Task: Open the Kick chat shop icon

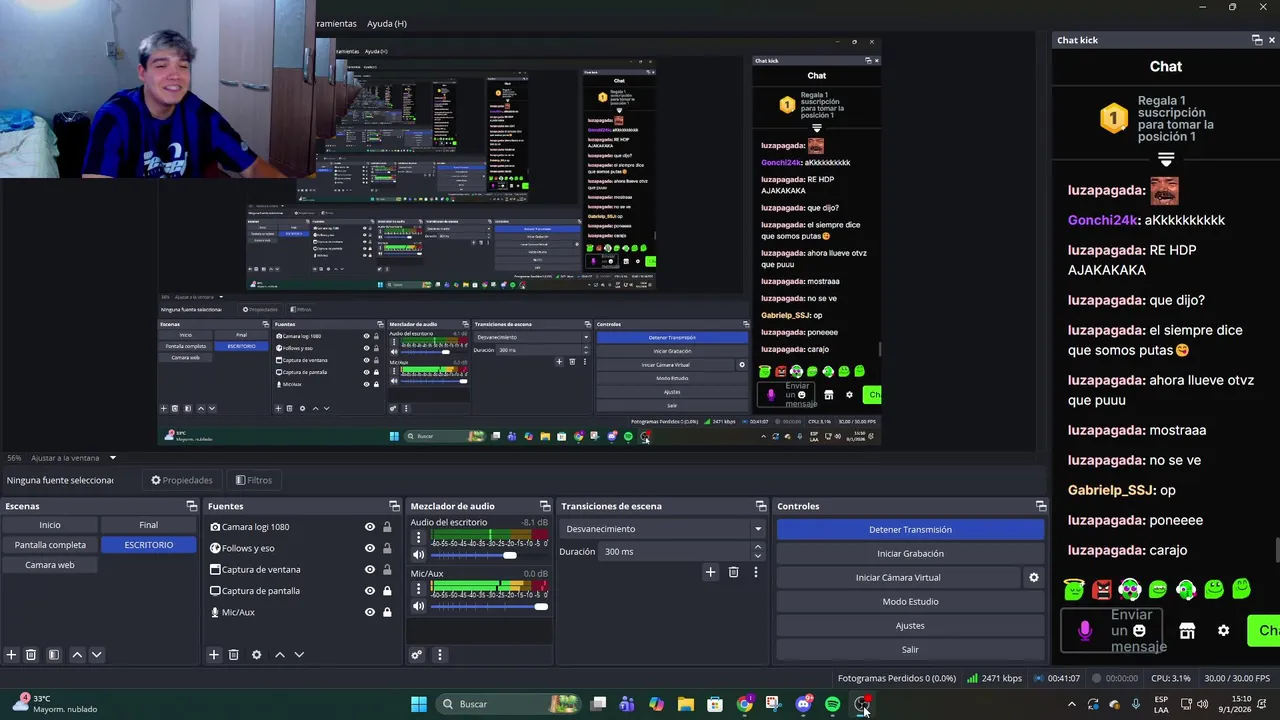Action: coord(1187,631)
